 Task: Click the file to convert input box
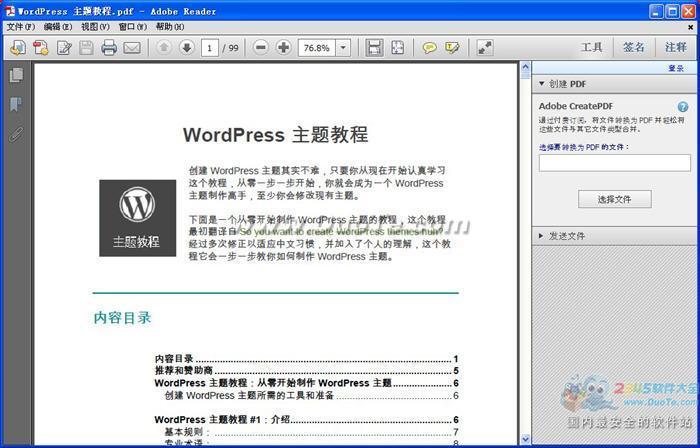[x=614, y=163]
